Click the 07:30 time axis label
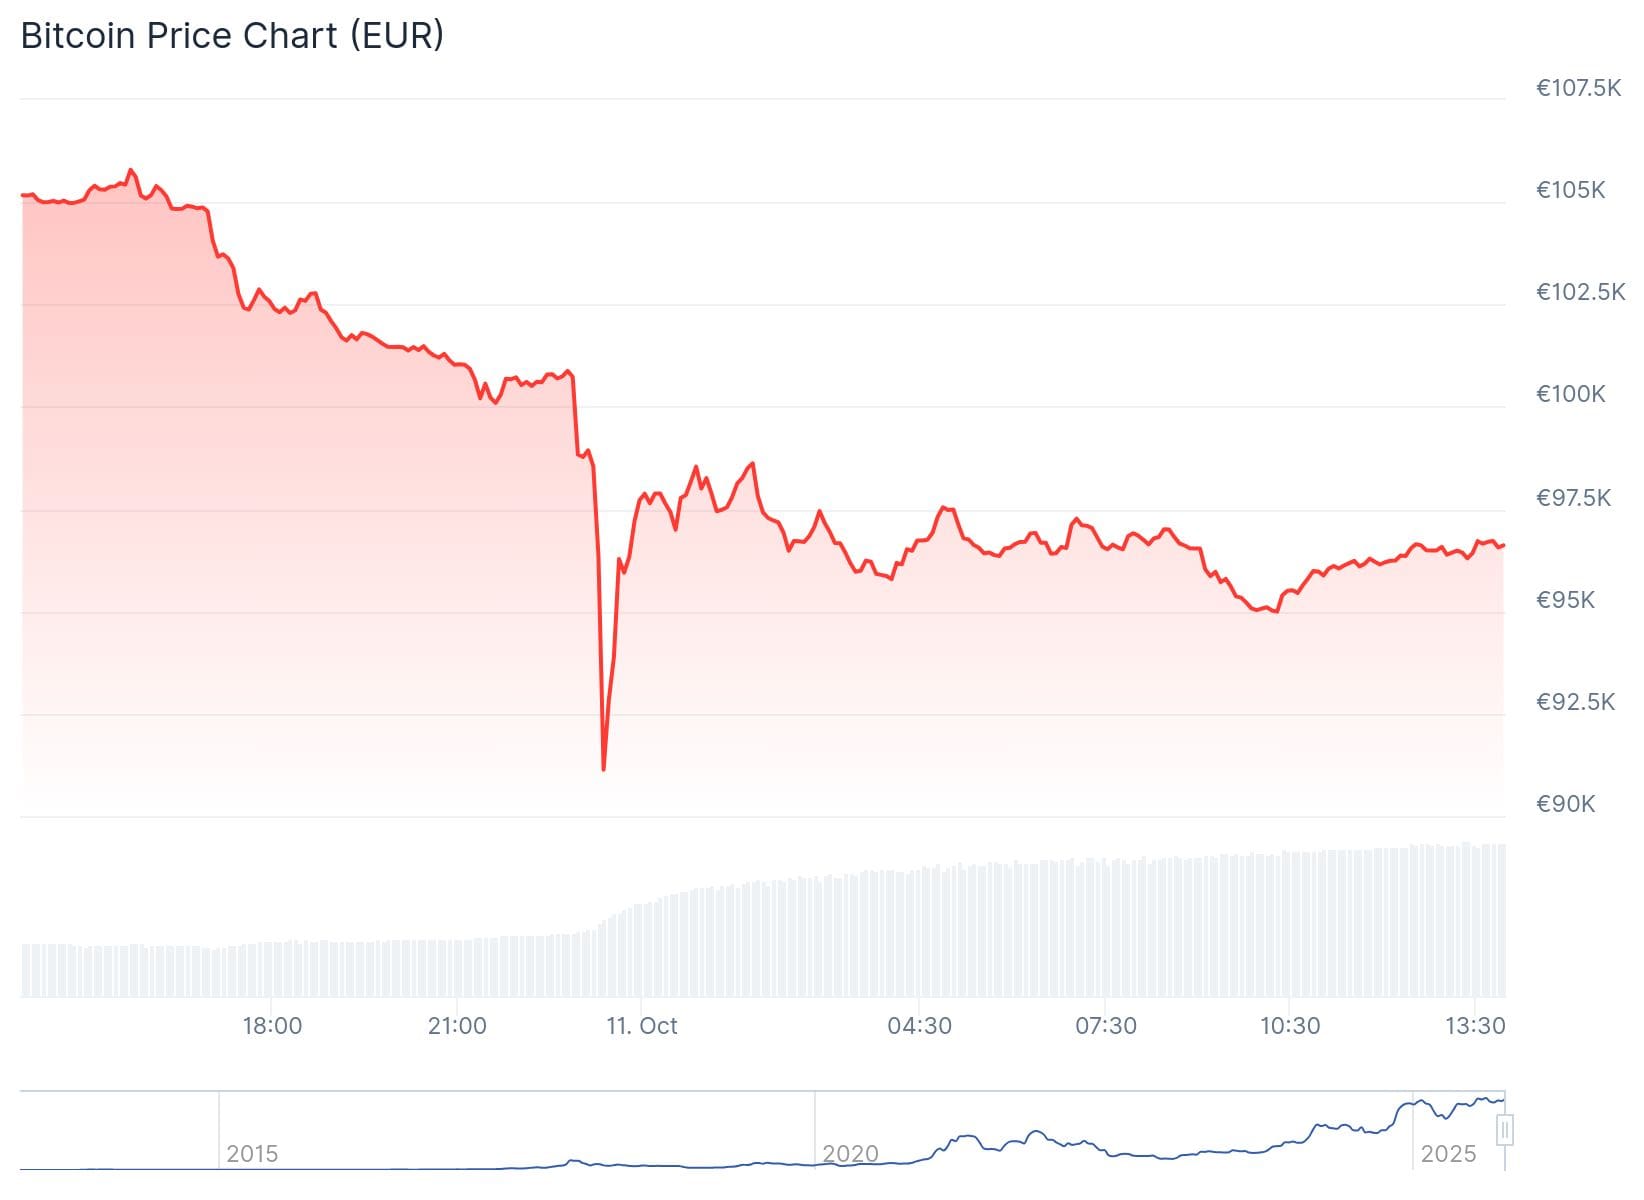Viewport: 1644px width, 1200px height. (x=1105, y=1026)
